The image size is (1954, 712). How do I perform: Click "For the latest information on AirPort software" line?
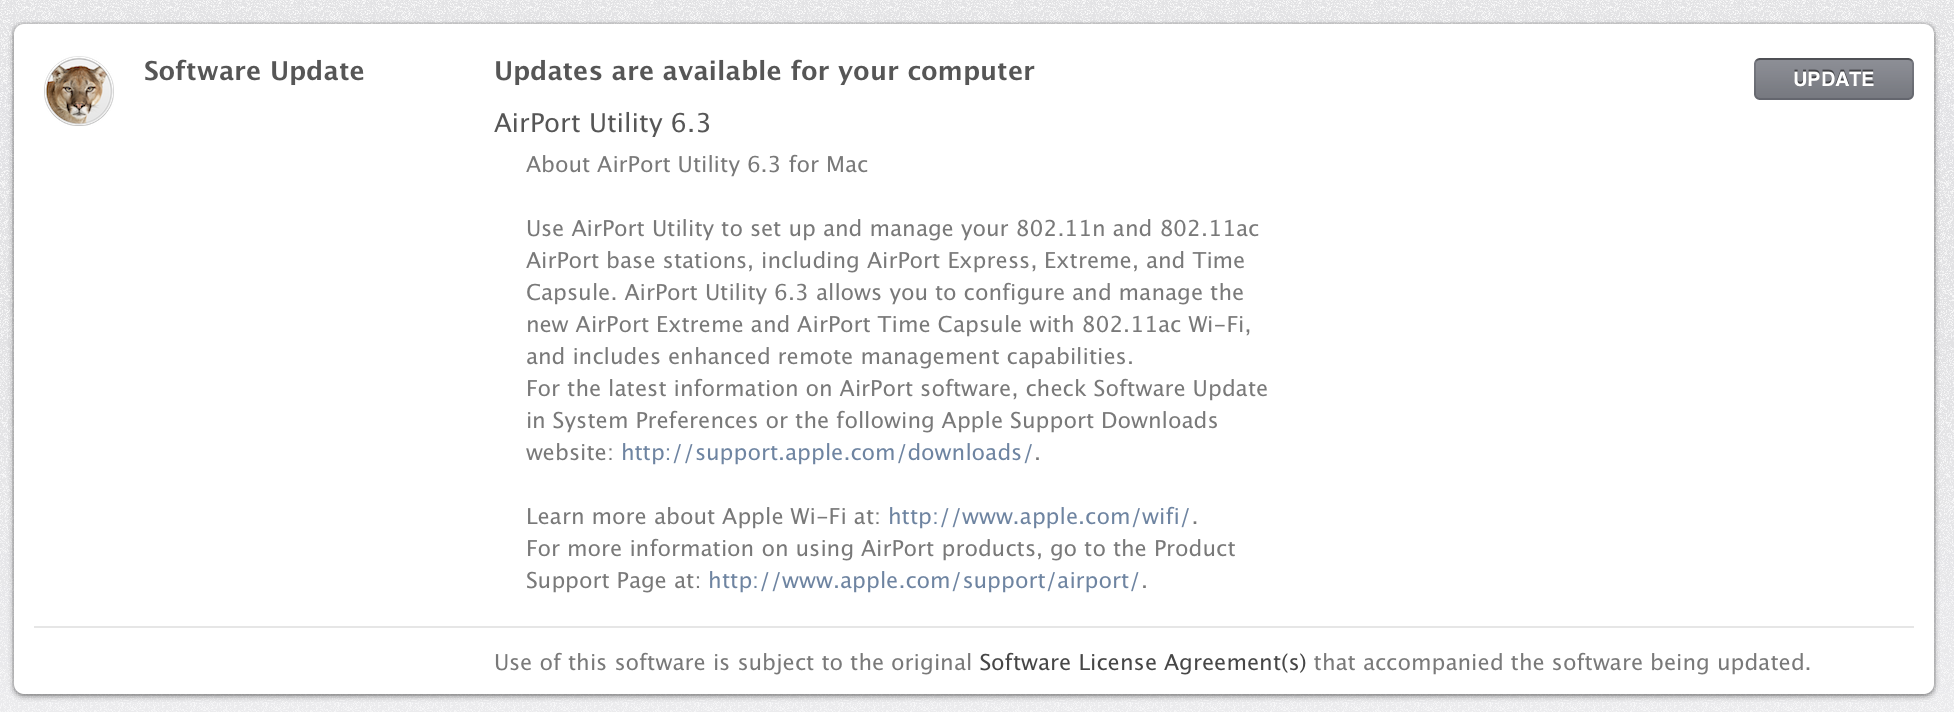896,389
